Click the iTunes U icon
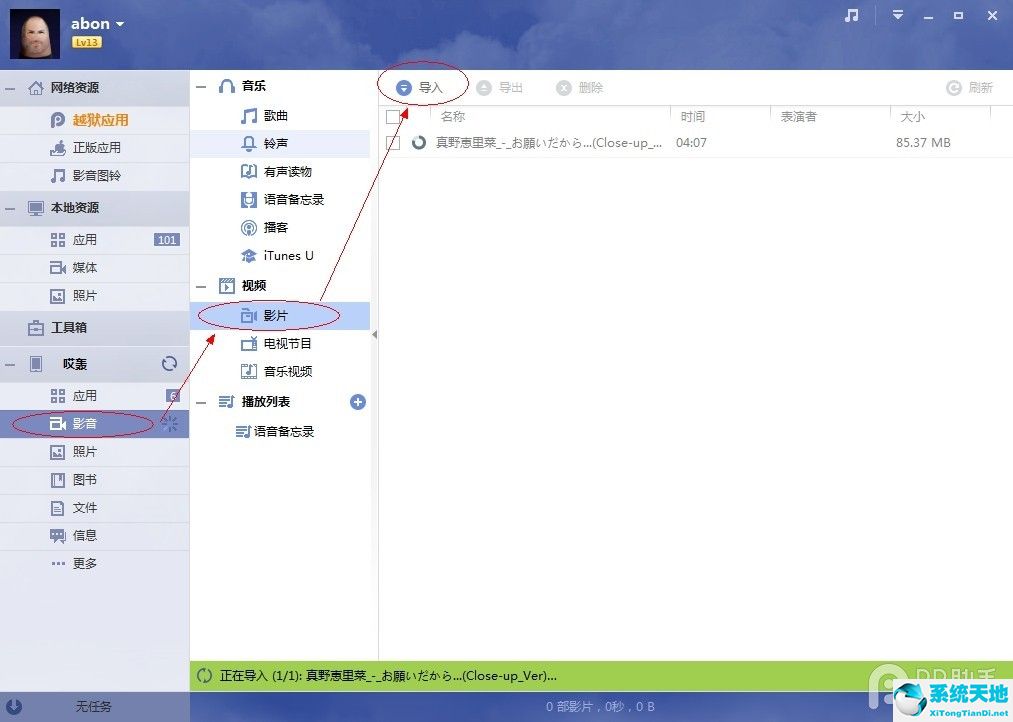The height and width of the screenshot is (722, 1013). point(248,255)
